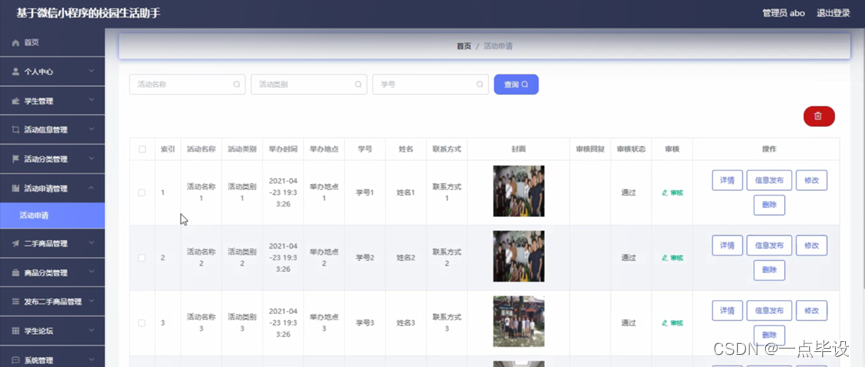Focus the 活动名称 search input
The width and height of the screenshot is (865, 367).
click(x=187, y=84)
